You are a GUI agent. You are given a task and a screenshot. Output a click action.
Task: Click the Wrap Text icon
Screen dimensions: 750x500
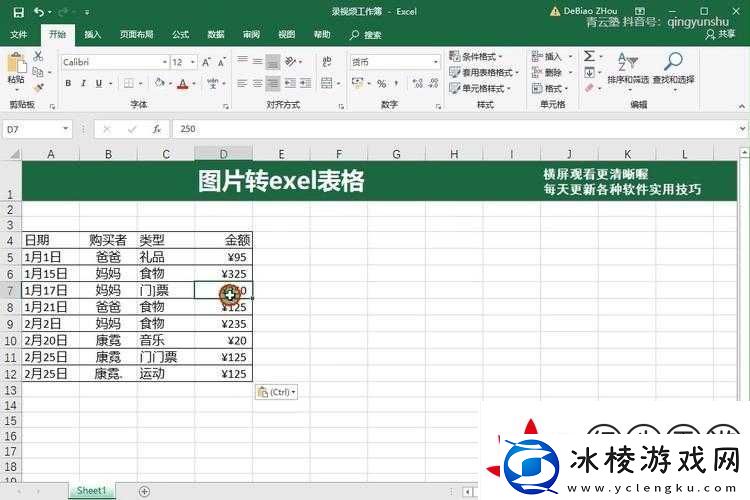pos(327,61)
